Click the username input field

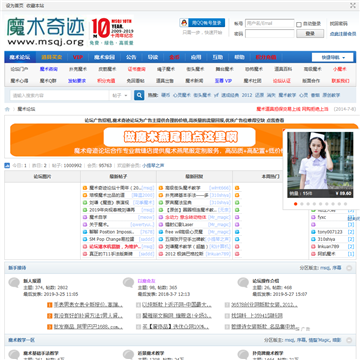[270, 23]
